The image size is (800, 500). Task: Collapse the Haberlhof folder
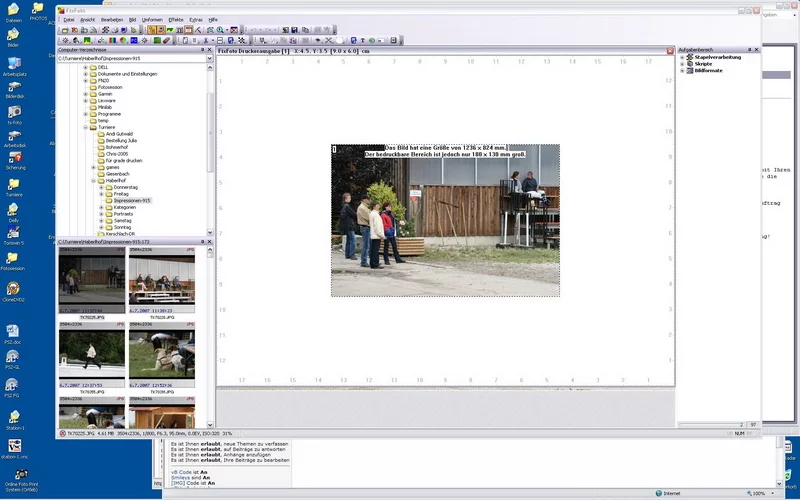(x=93, y=181)
